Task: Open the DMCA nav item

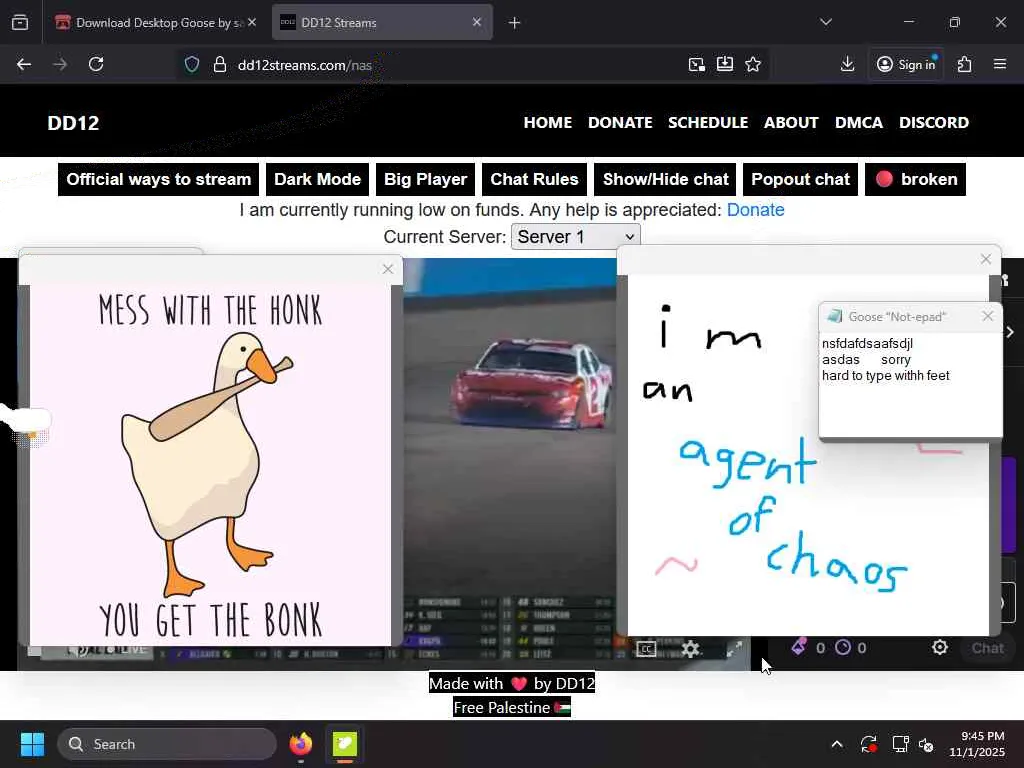Action: click(859, 123)
